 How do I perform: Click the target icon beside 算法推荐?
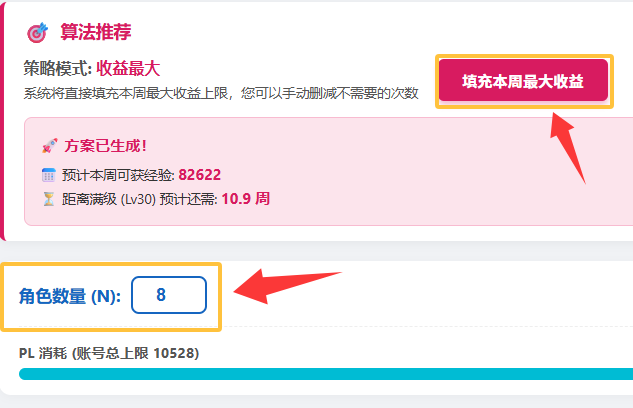[x=36, y=33]
